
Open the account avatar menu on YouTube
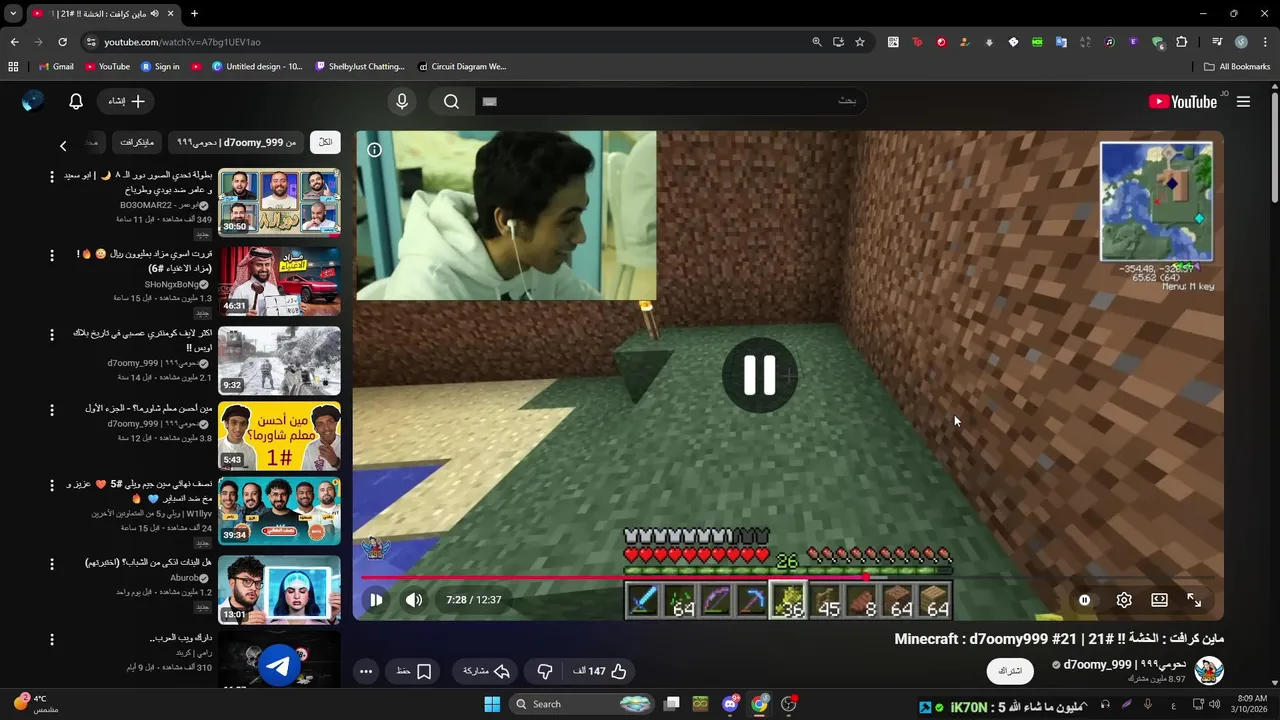click(x=33, y=101)
